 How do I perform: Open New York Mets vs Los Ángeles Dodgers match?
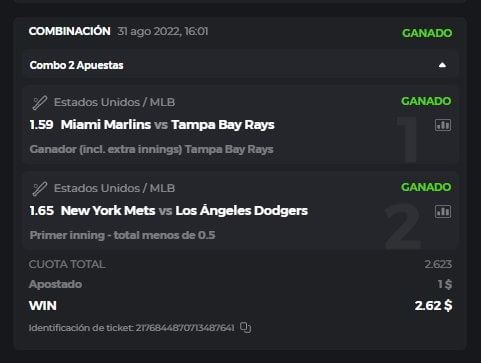tap(184, 211)
